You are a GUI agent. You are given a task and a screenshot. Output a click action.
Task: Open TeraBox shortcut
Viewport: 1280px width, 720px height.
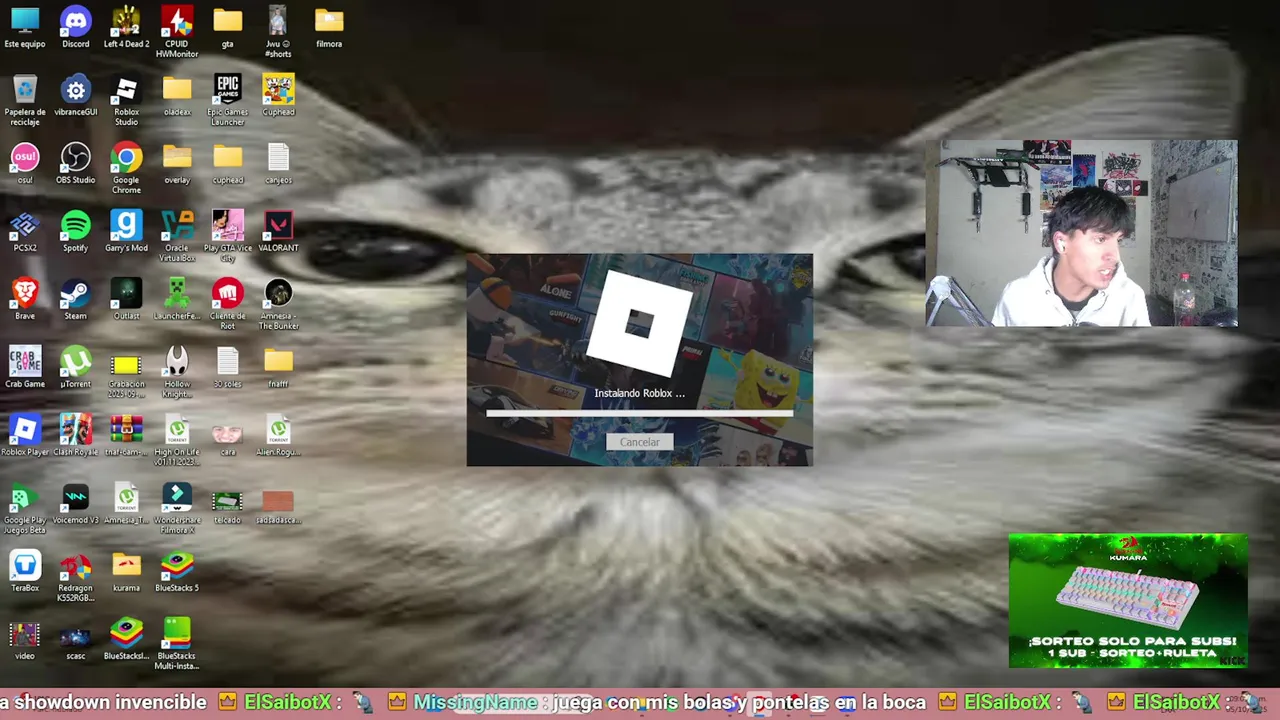25,572
